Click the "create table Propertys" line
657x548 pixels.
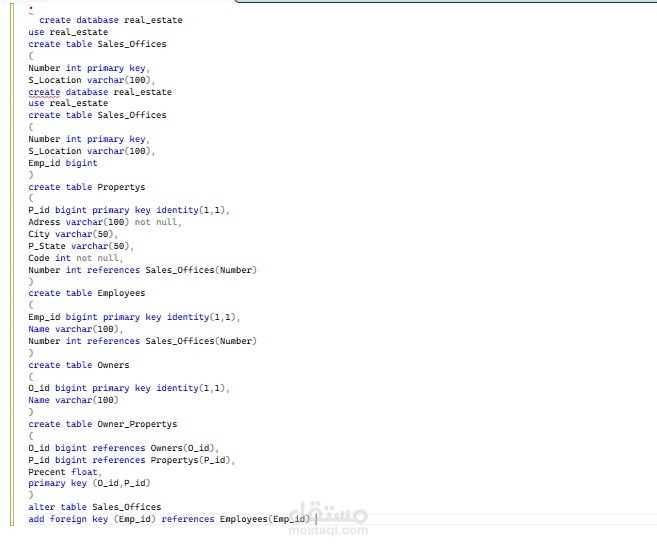click(x=87, y=187)
